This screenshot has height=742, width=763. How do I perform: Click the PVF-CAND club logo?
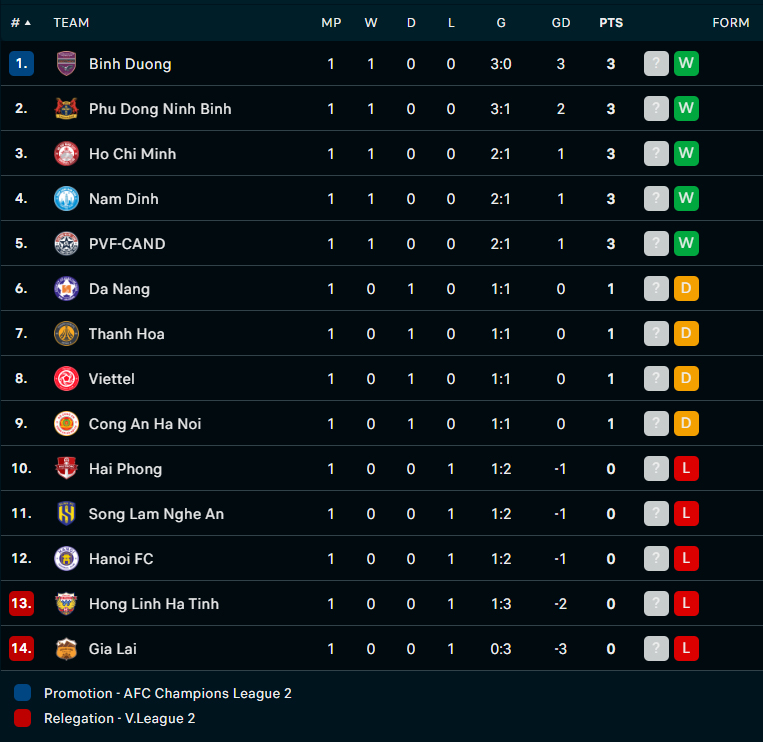coord(66,244)
